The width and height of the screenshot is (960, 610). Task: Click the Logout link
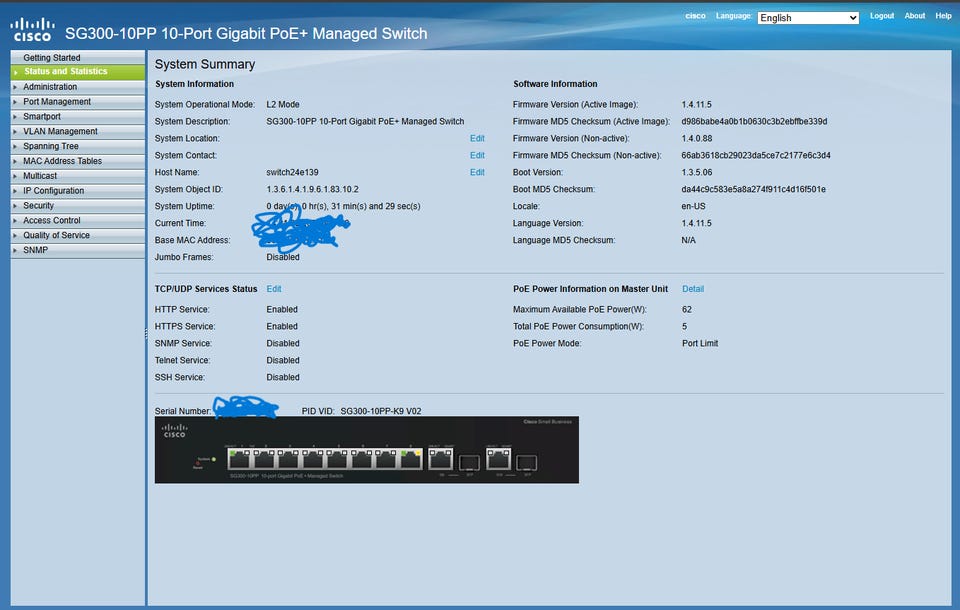pos(882,16)
